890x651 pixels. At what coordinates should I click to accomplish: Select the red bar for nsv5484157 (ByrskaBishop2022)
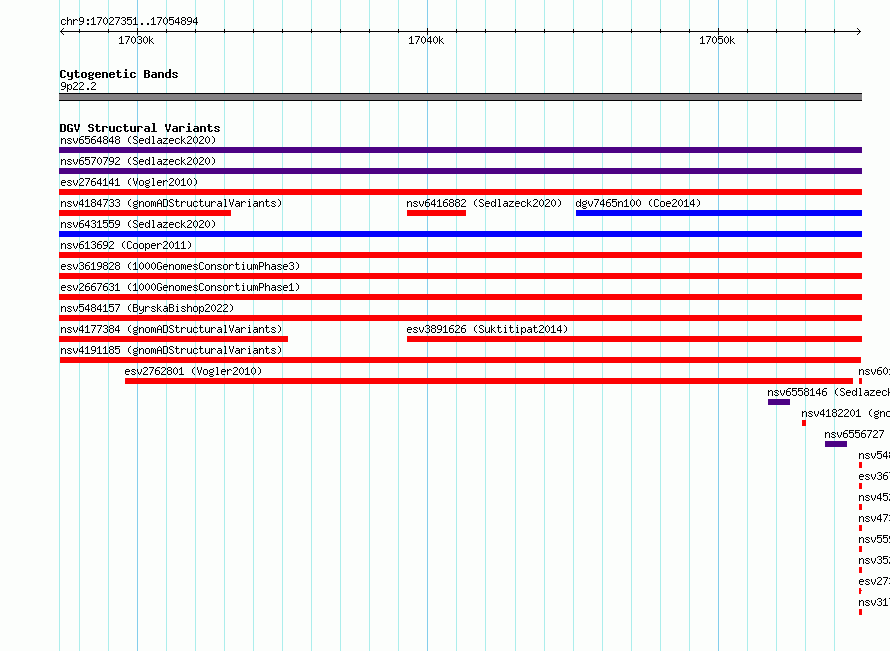coord(460,318)
